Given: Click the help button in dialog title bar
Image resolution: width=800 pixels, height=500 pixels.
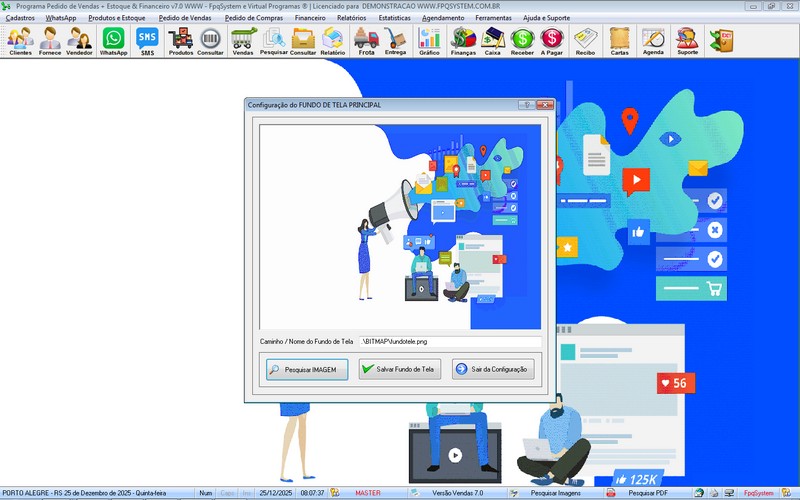Looking at the screenshot, I should (x=527, y=105).
